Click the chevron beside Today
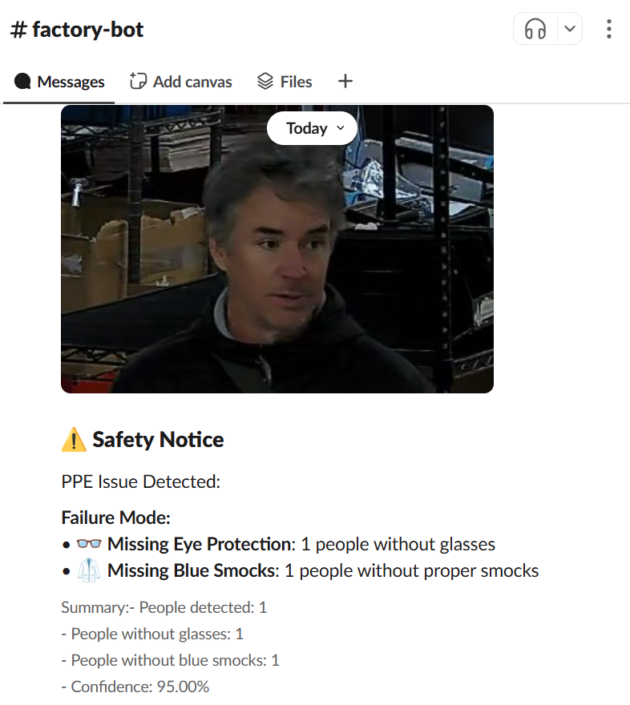The image size is (630, 705). (340, 128)
